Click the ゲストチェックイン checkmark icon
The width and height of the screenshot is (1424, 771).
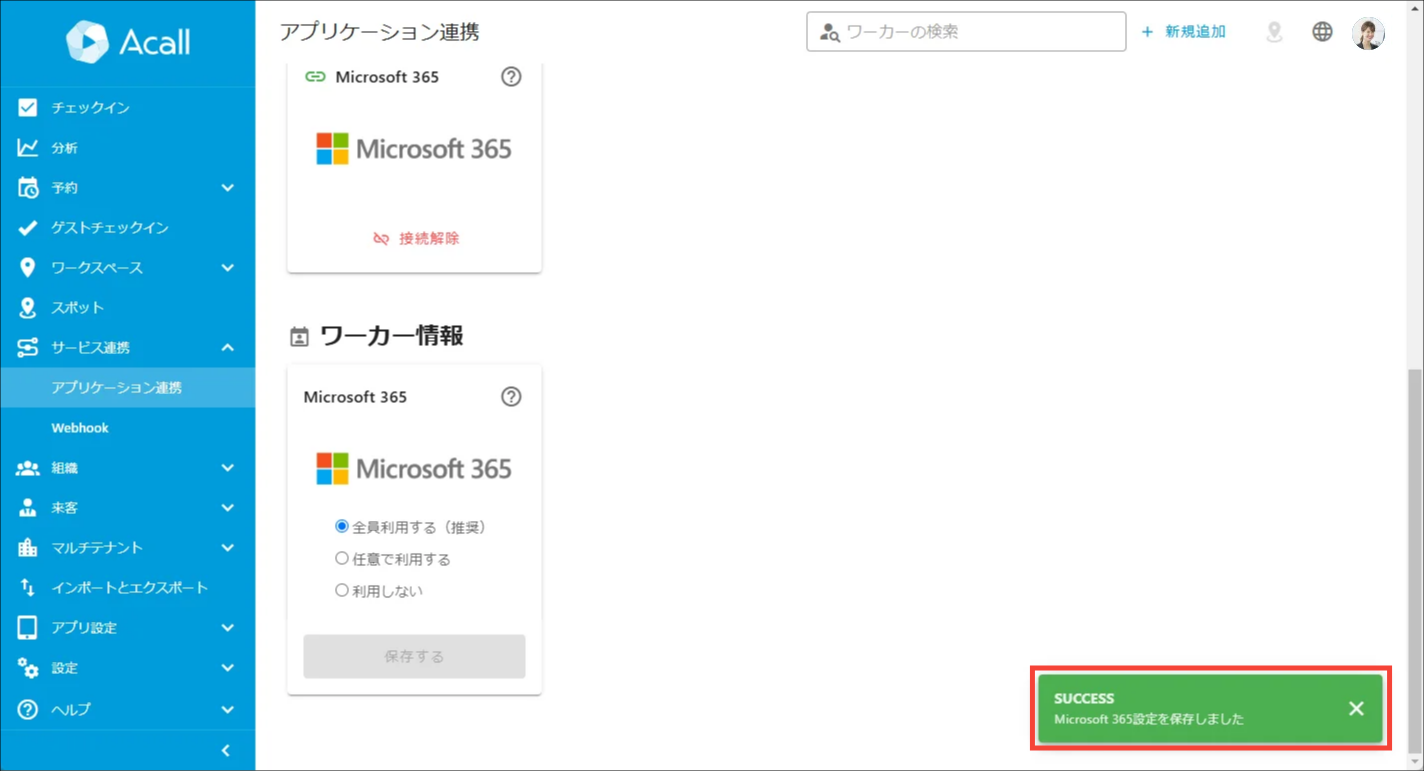pyautogui.click(x=28, y=227)
